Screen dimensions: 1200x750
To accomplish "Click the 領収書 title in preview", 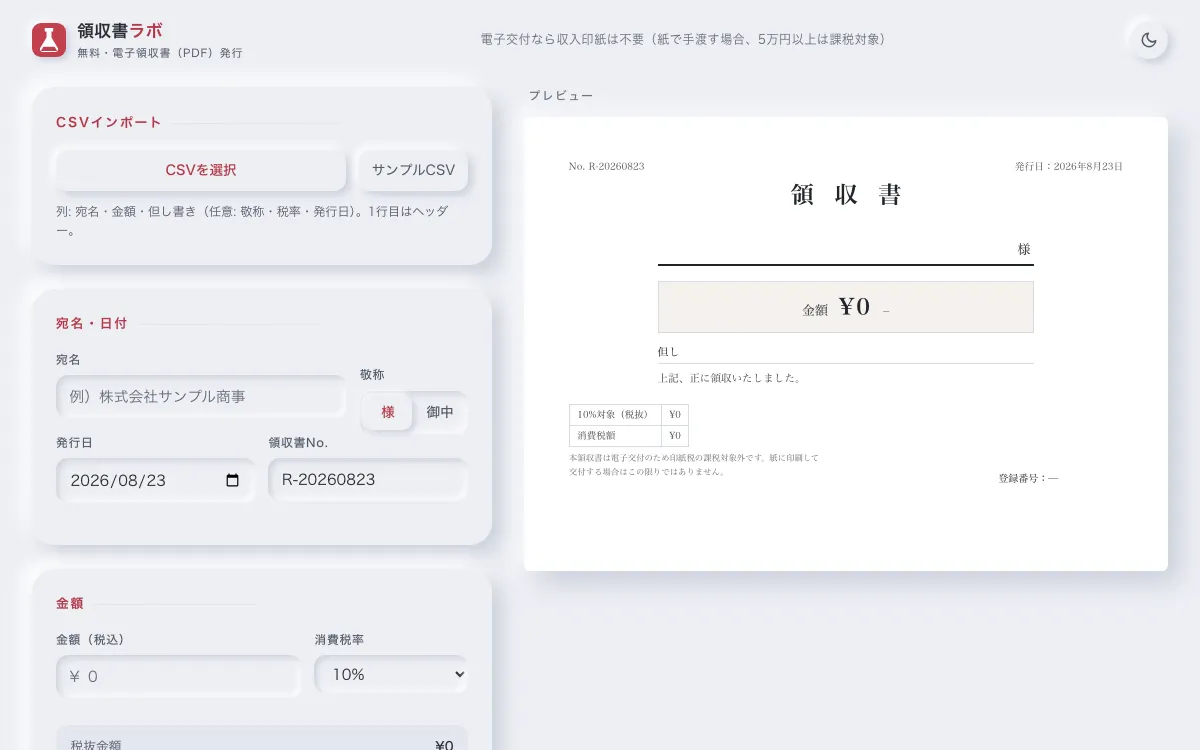I will 846,195.
